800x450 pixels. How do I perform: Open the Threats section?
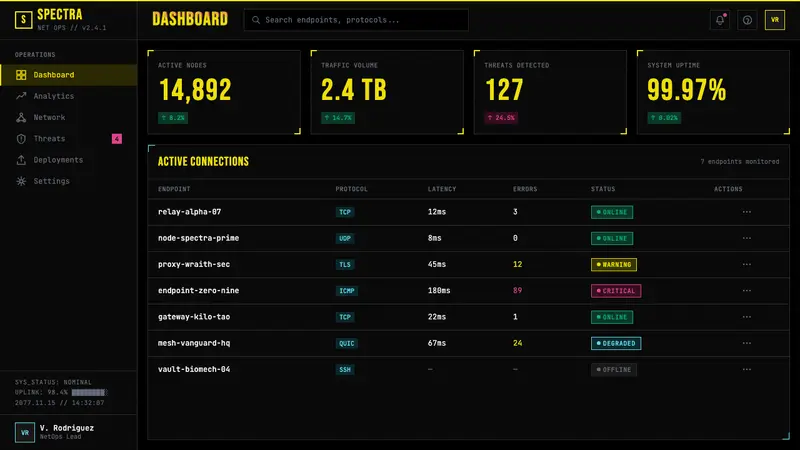click(x=68, y=139)
